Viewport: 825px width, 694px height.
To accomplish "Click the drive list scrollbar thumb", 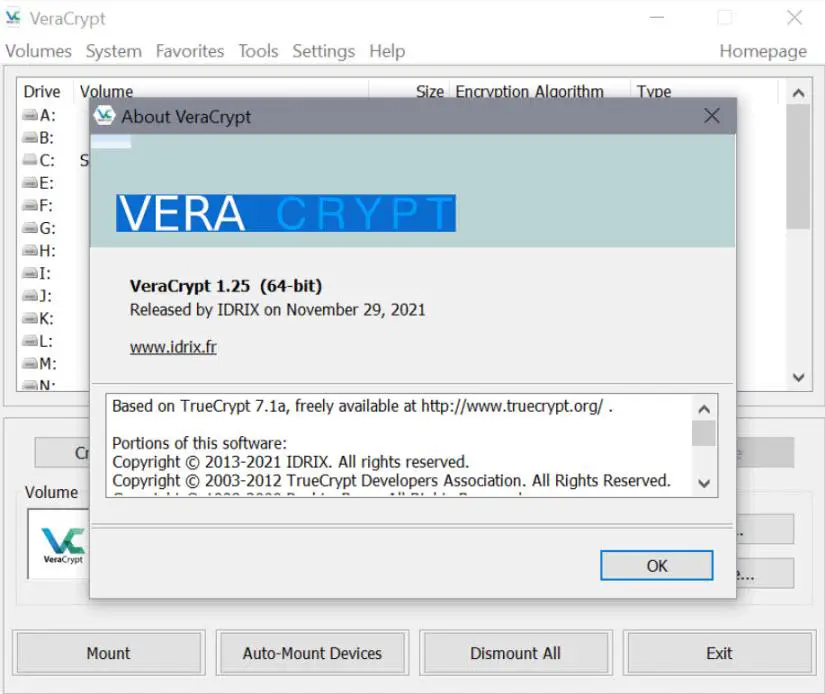I will [798, 166].
